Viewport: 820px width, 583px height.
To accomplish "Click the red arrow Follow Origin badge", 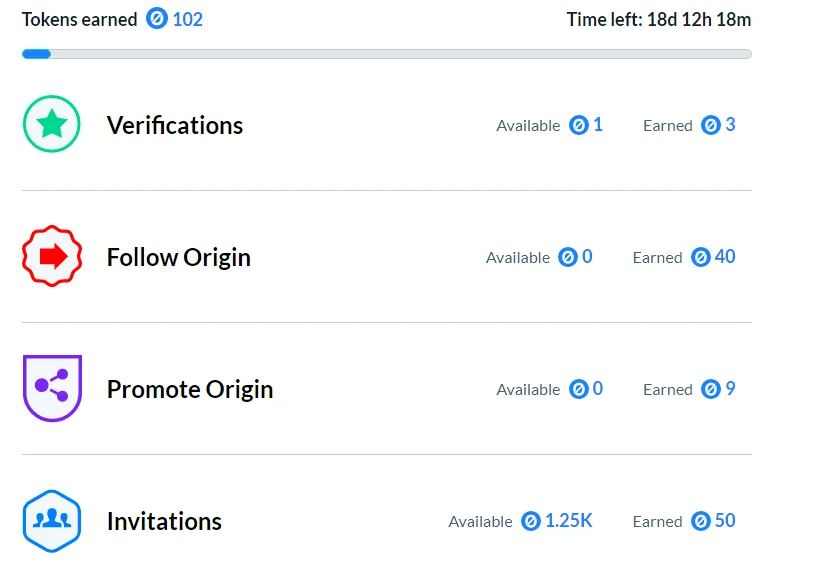I will [x=52, y=256].
